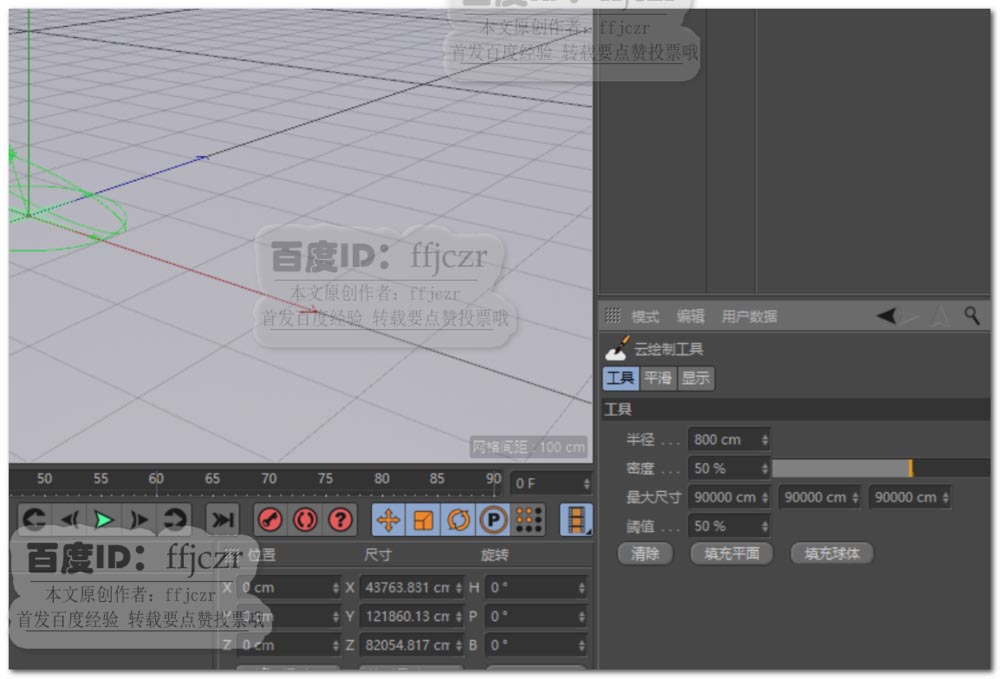Step back one frame in timeline

[70, 520]
